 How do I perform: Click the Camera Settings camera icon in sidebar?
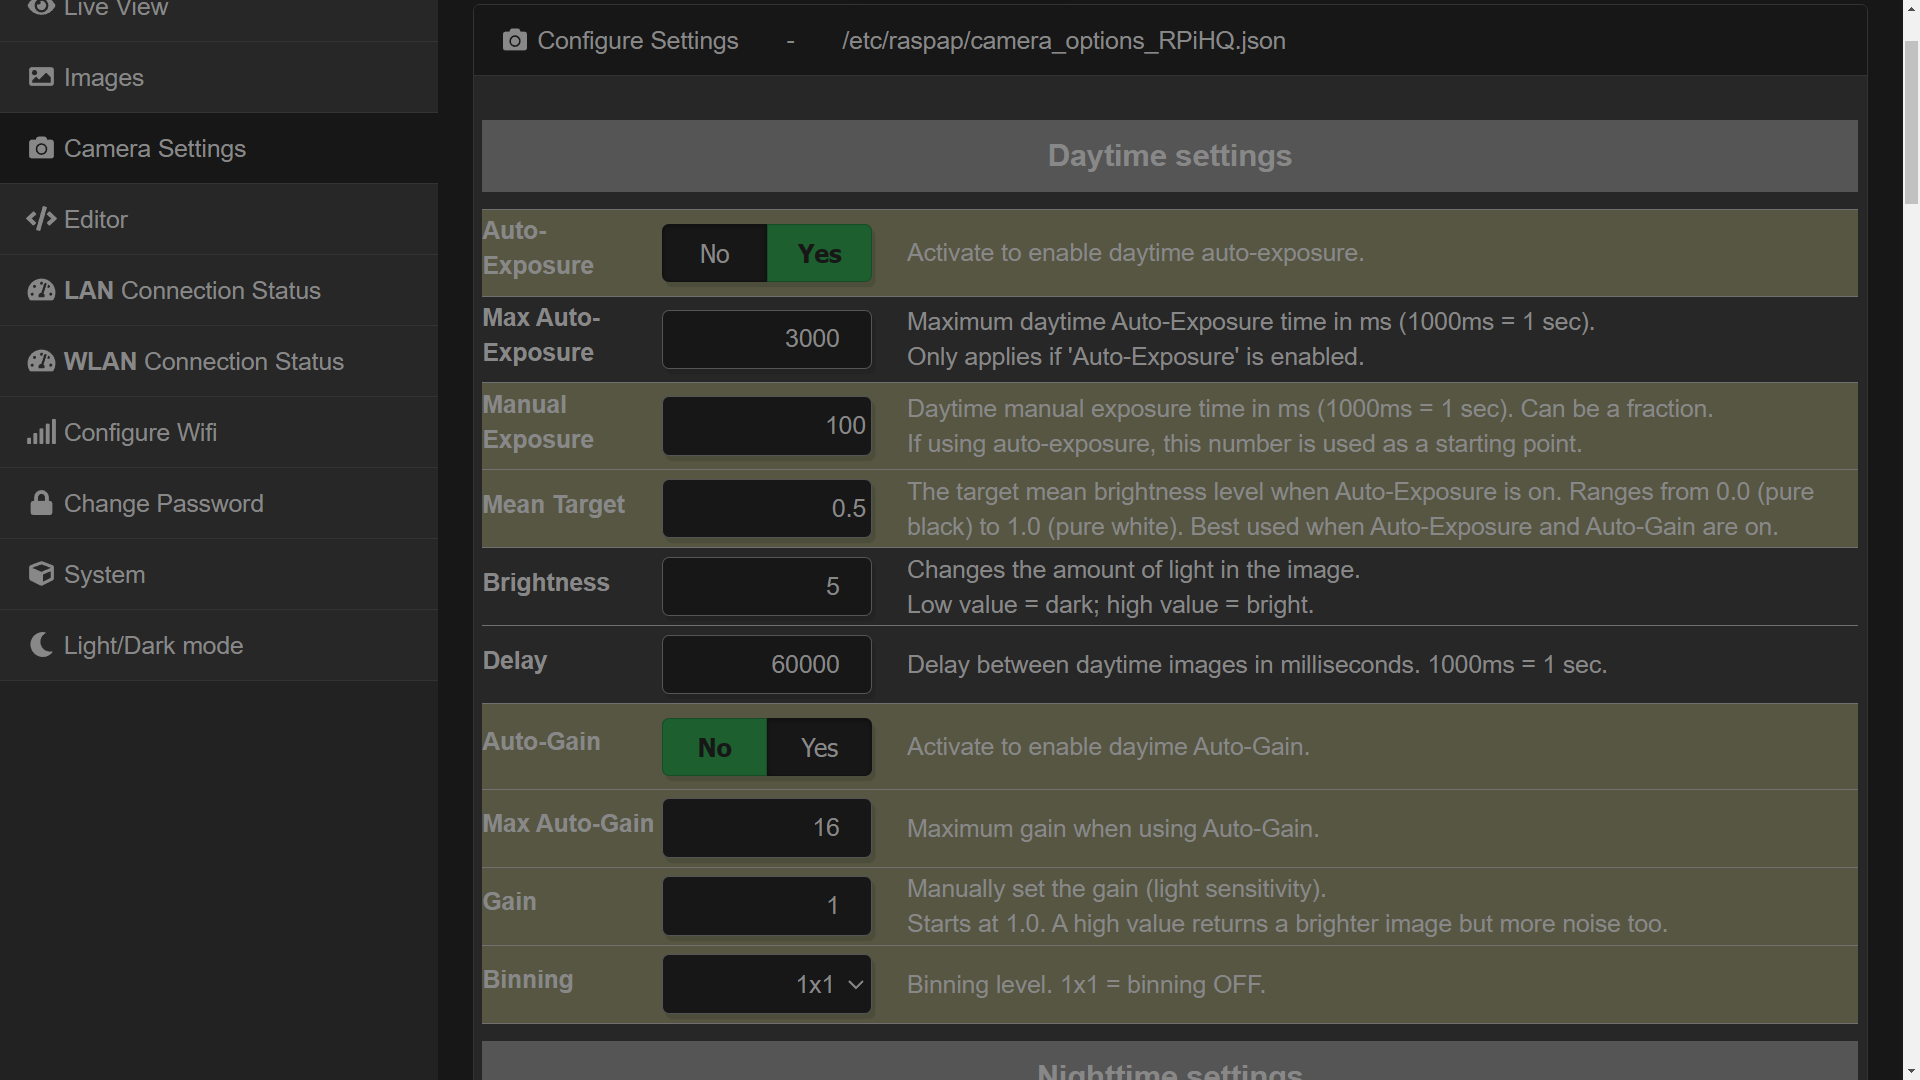41,148
